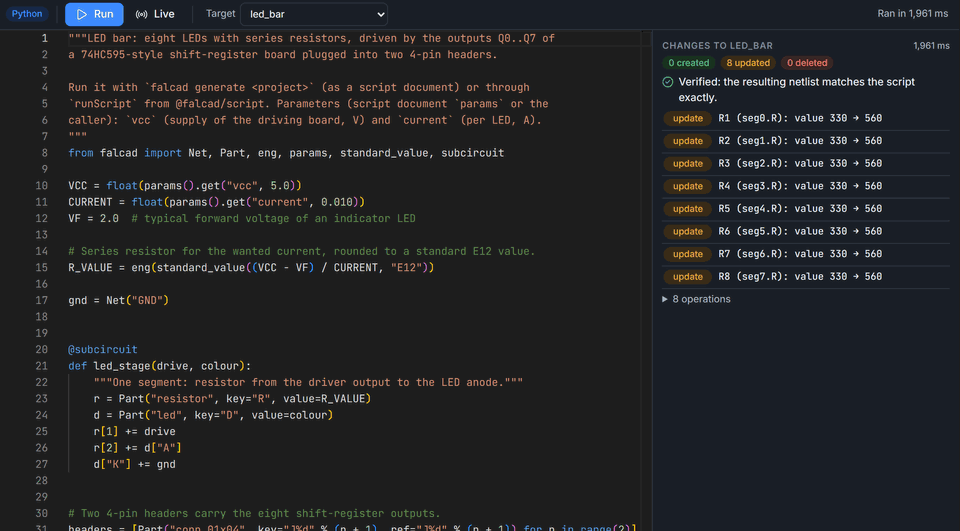The width and height of the screenshot is (960, 531).
Task: Run the script with the Run button
Action: 94,14
